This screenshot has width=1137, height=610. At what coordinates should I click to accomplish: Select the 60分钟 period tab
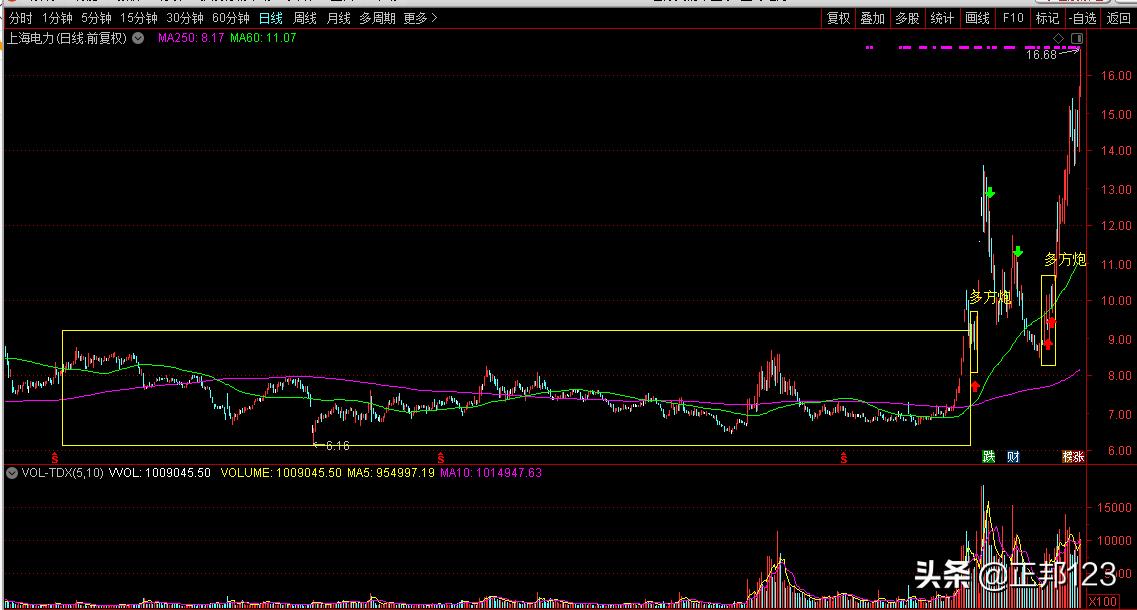(231, 18)
